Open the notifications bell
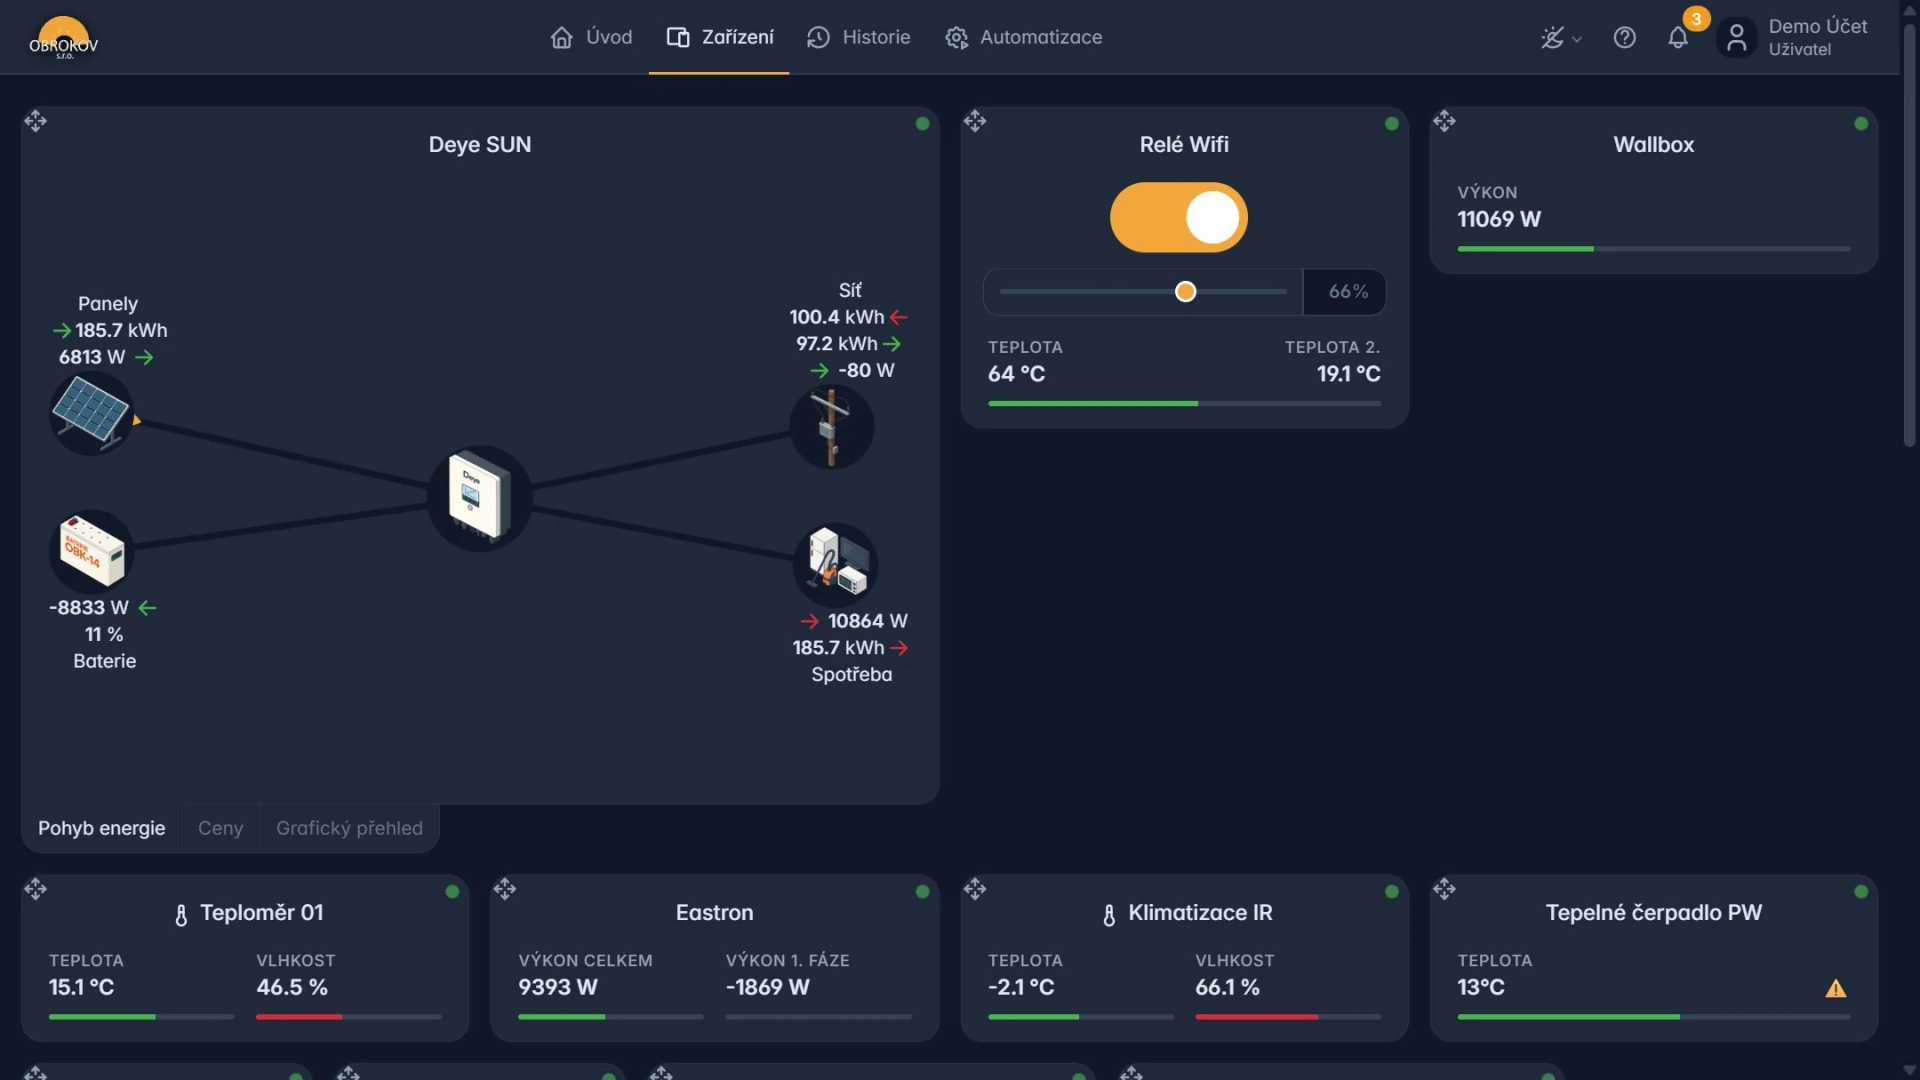1920x1080 pixels. [1678, 38]
